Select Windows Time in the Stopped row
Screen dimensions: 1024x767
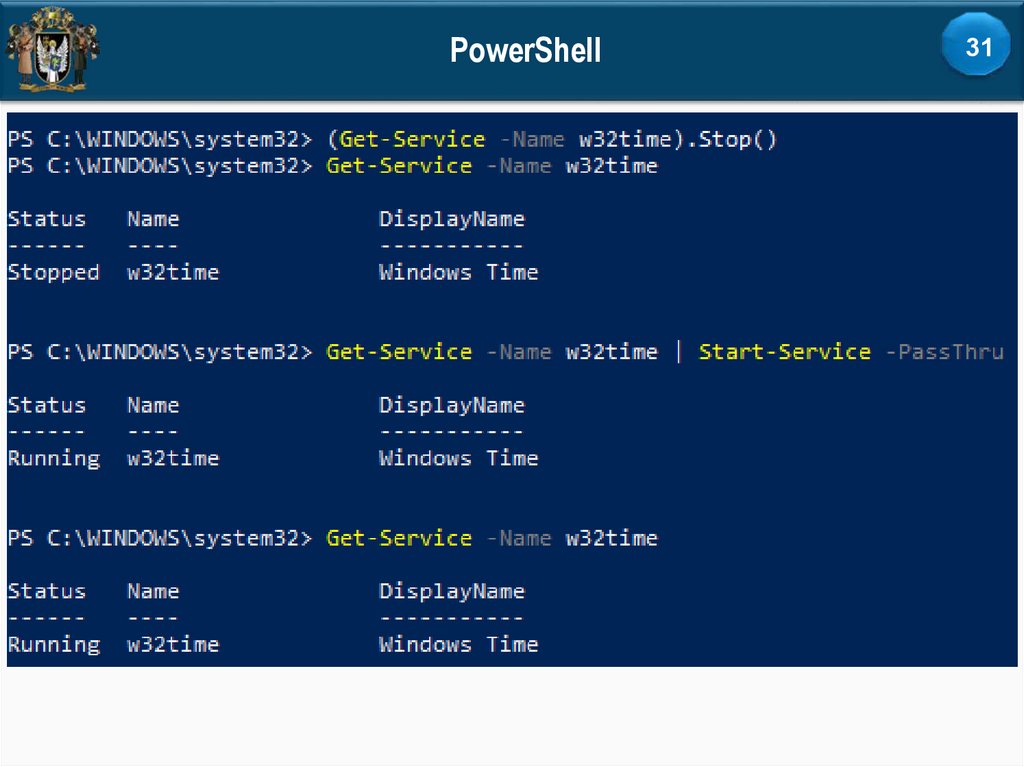458,272
